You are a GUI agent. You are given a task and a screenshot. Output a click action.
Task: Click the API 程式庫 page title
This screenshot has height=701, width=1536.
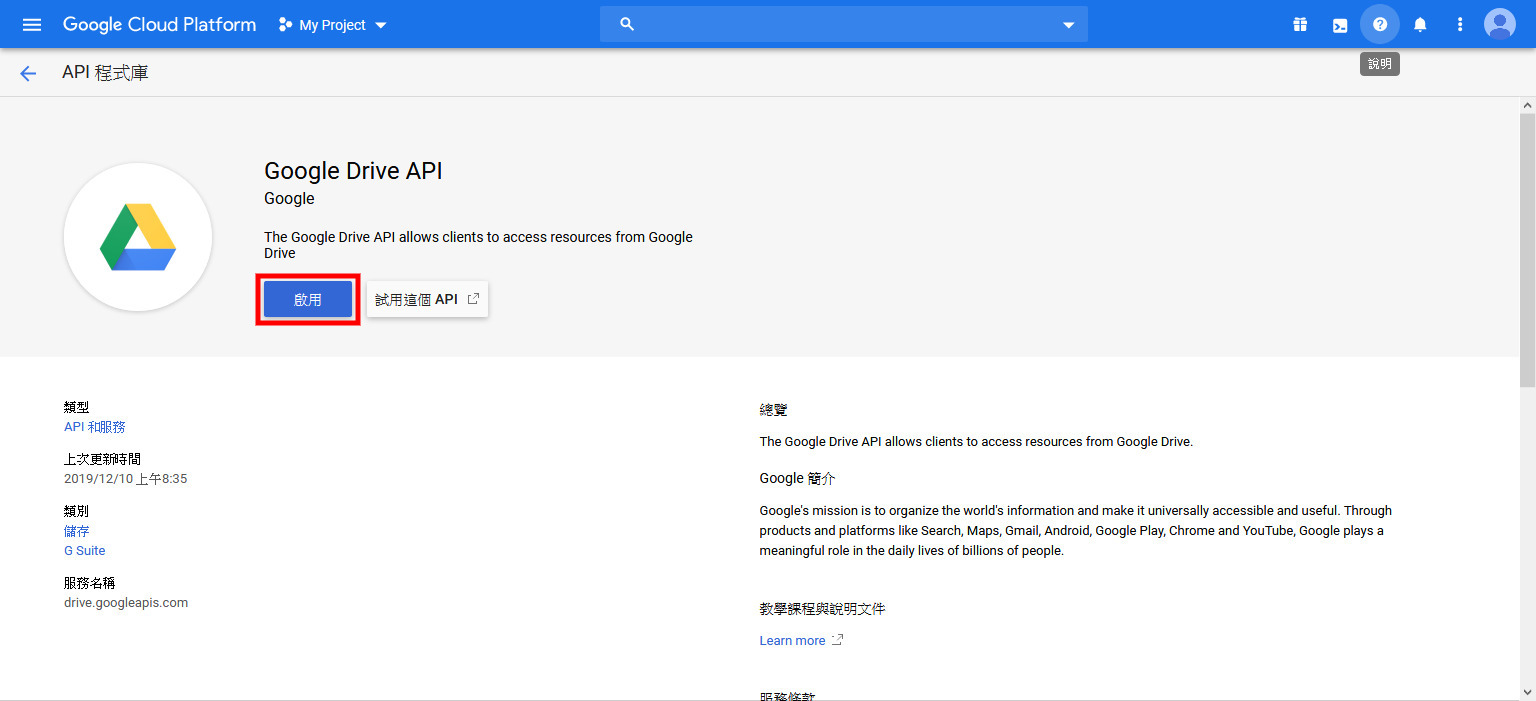pyautogui.click(x=105, y=73)
